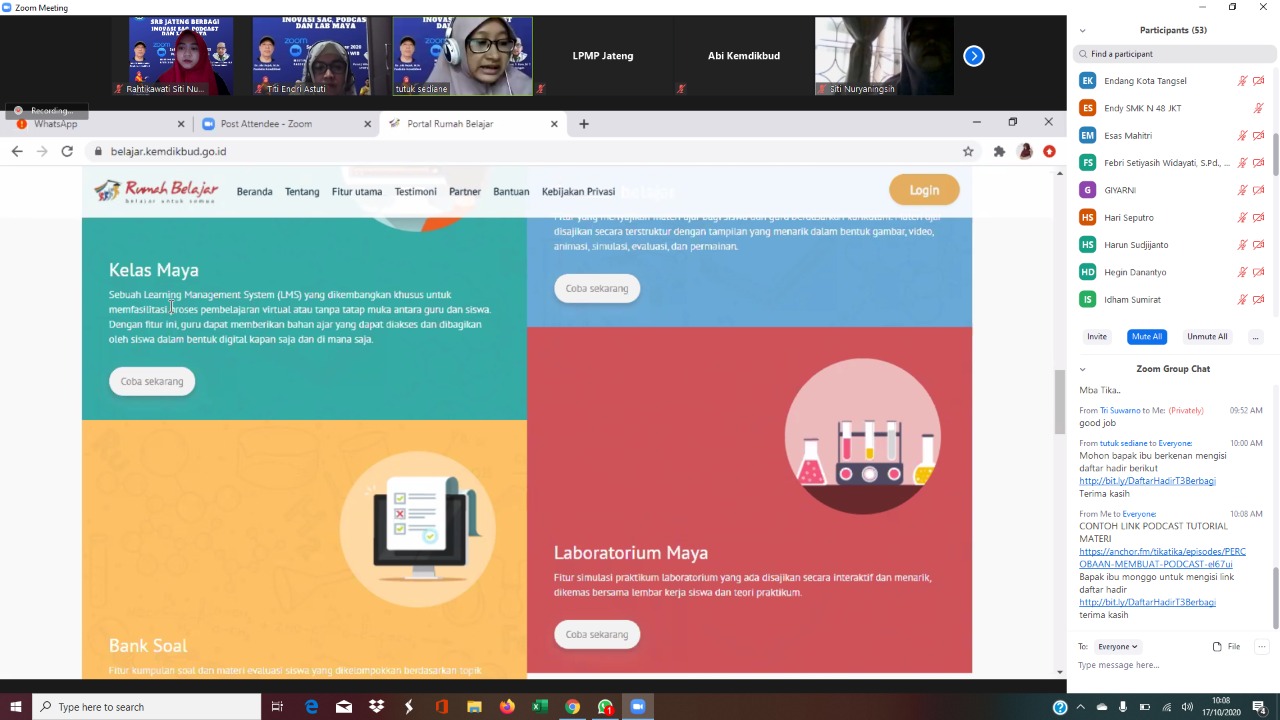This screenshot has width=1280, height=720.
Task: Show next video thumbnails with the blue arrow
Action: [x=974, y=56]
